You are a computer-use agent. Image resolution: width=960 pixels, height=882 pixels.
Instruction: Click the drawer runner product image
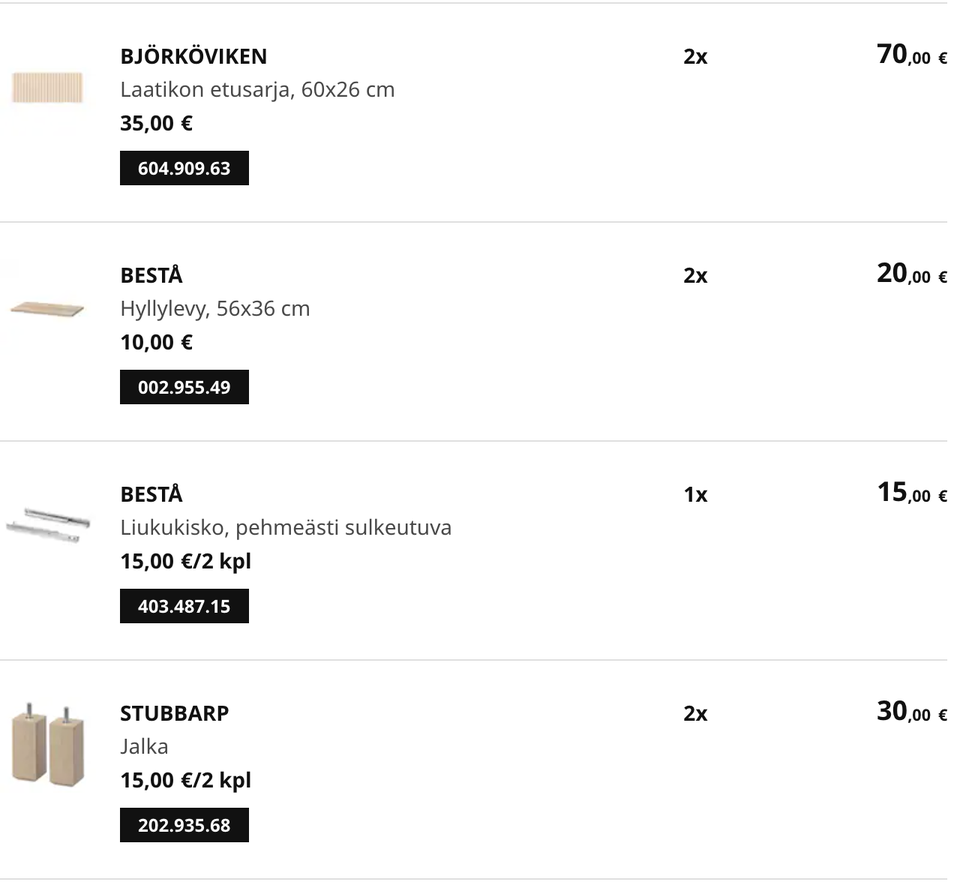pos(47,524)
